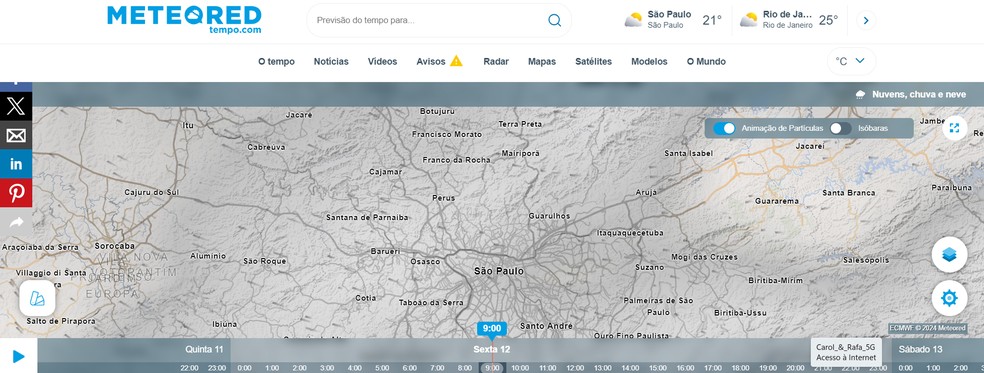Open the °C units dropdown
This screenshot has width=984, height=373.
(851, 61)
